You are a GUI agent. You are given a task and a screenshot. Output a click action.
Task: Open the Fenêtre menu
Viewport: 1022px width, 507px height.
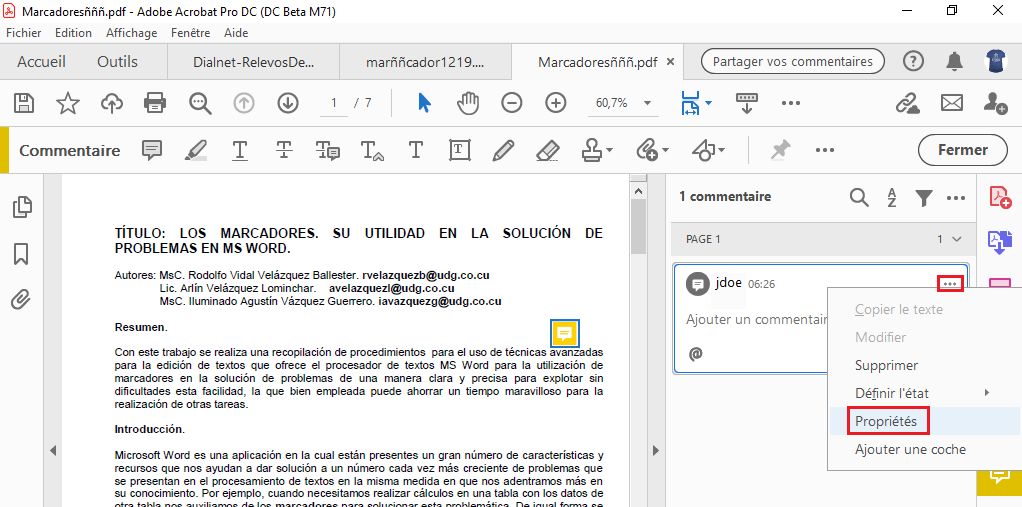190,33
